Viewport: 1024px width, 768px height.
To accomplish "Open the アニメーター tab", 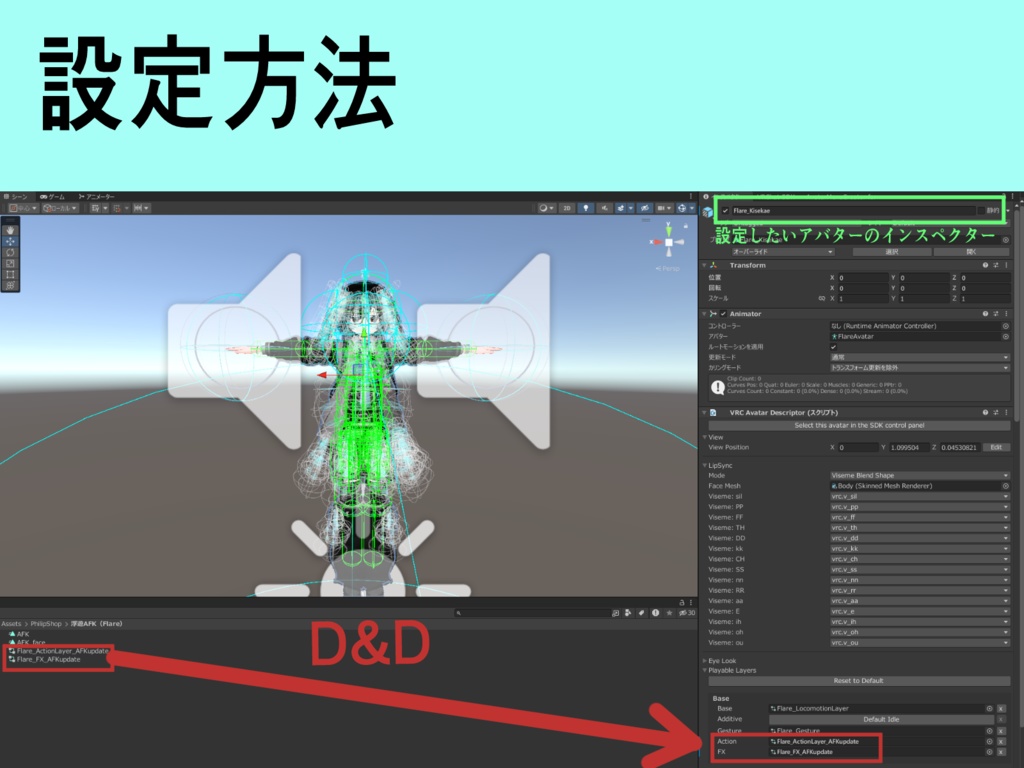I will [x=100, y=198].
